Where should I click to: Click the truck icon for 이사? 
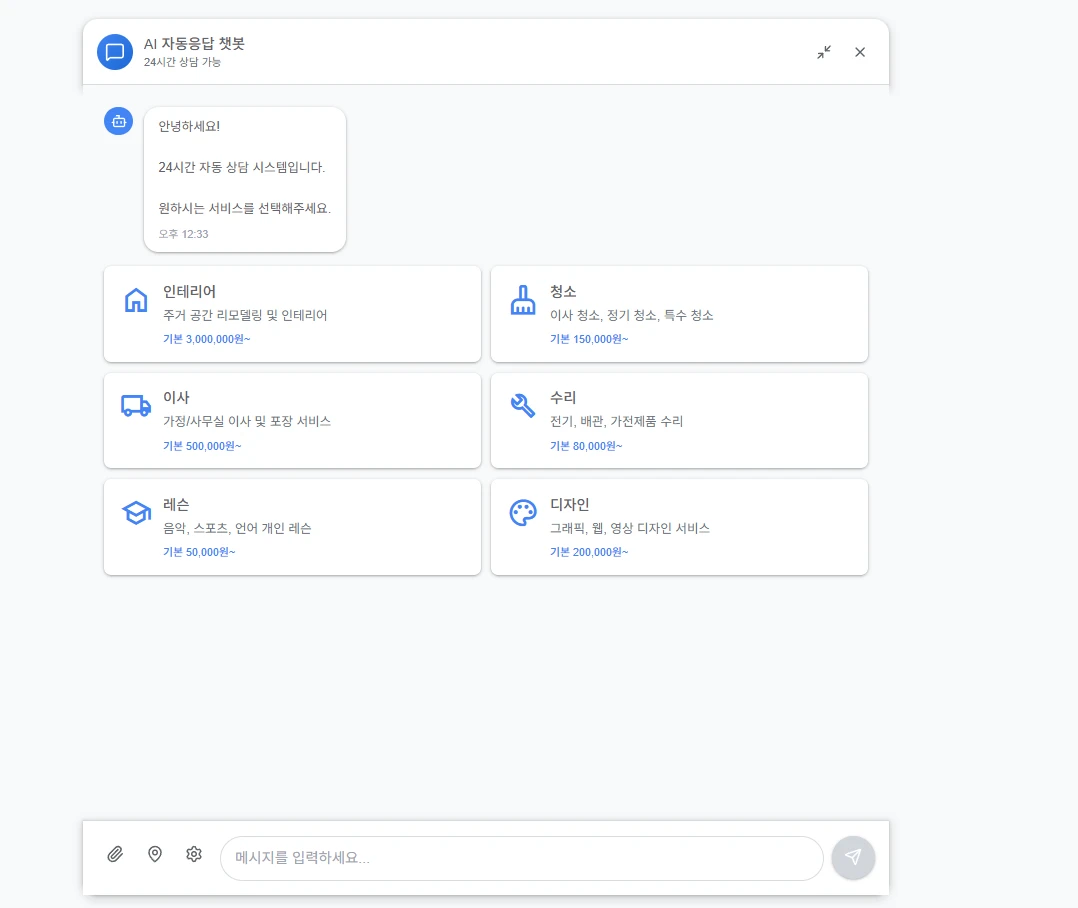point(136,406)
